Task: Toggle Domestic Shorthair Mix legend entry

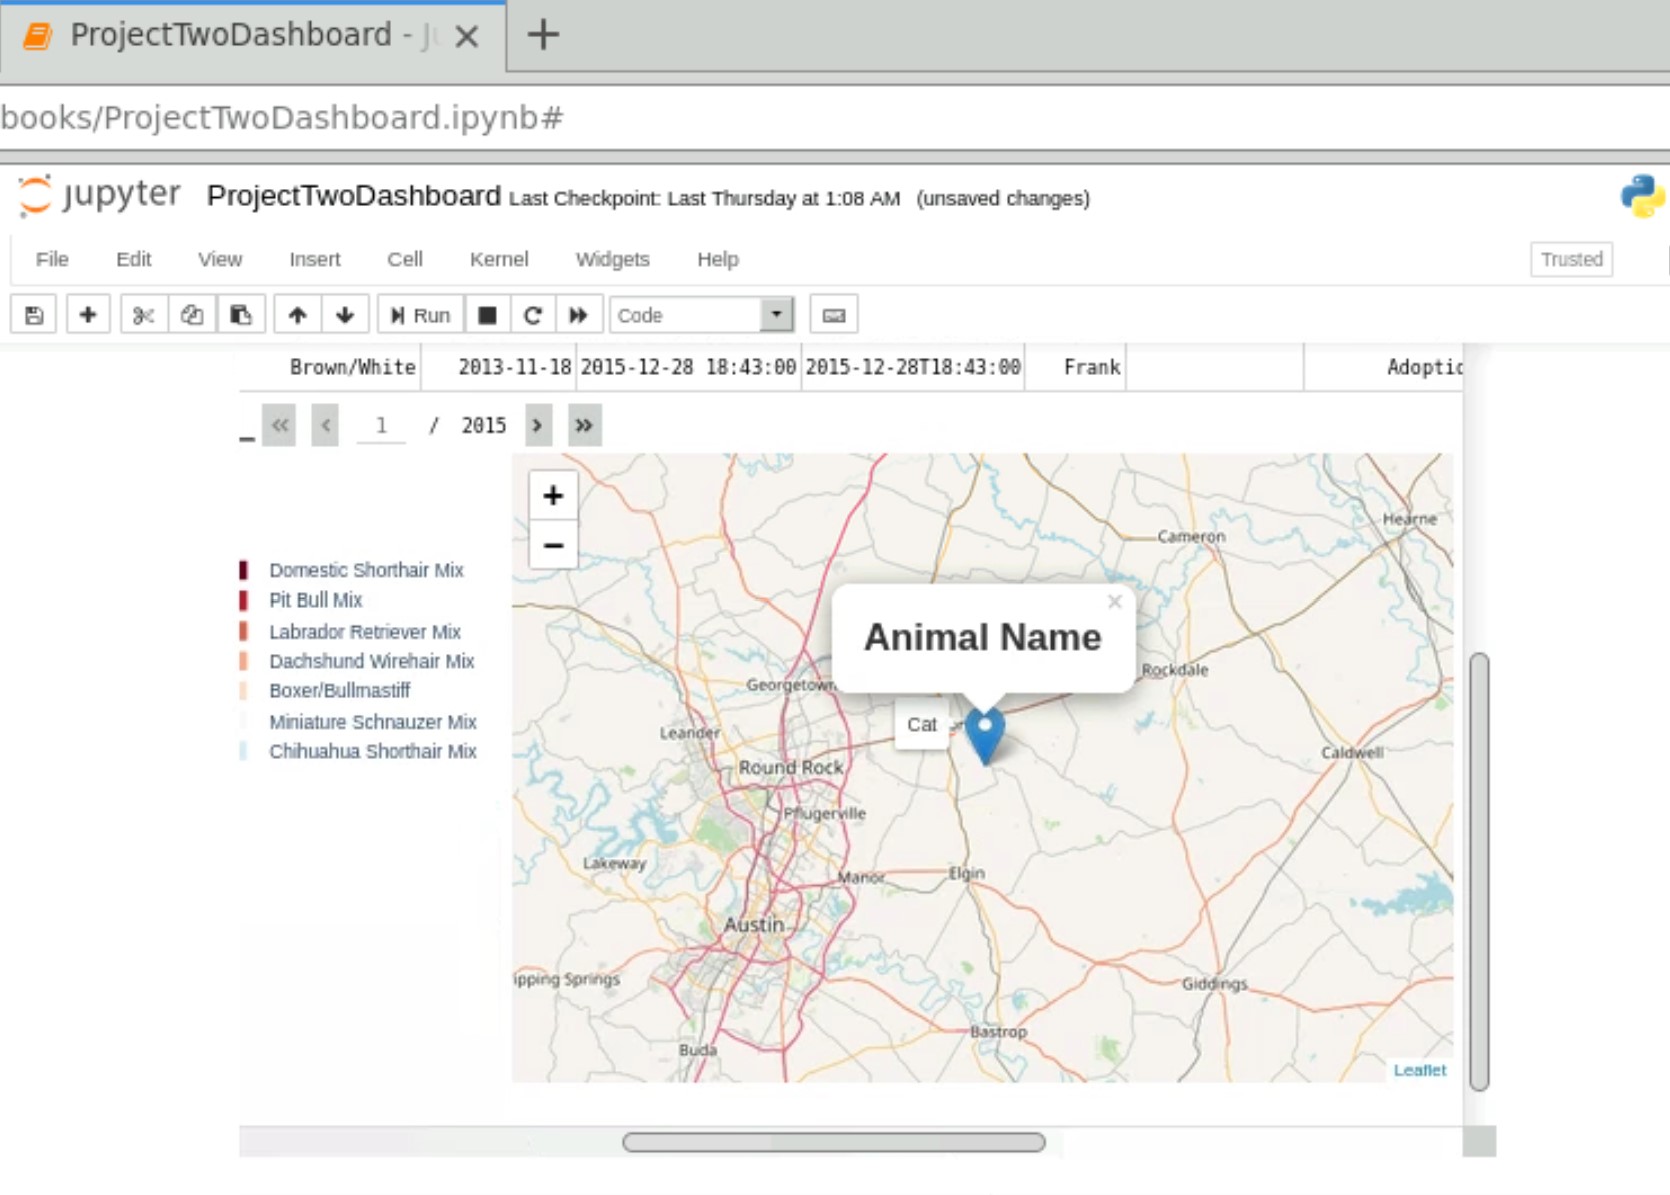Action: pyautogui.click(x=365, y=570)
